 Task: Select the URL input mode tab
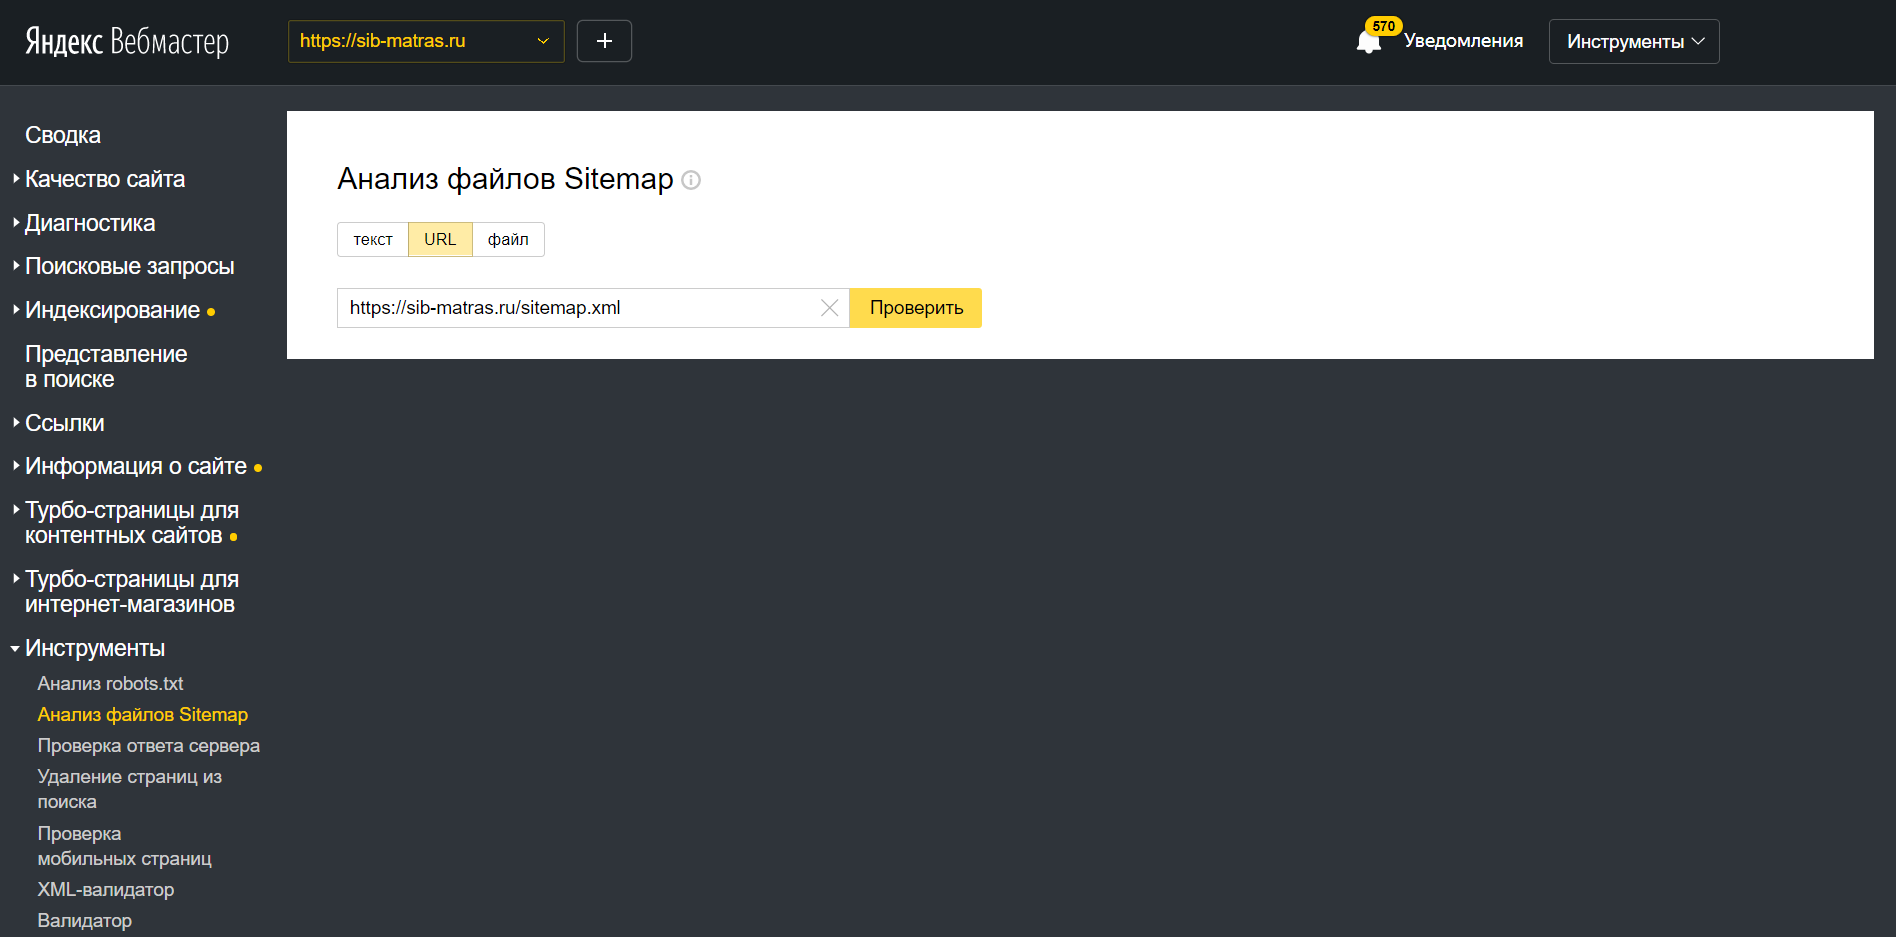pos(440,240)
